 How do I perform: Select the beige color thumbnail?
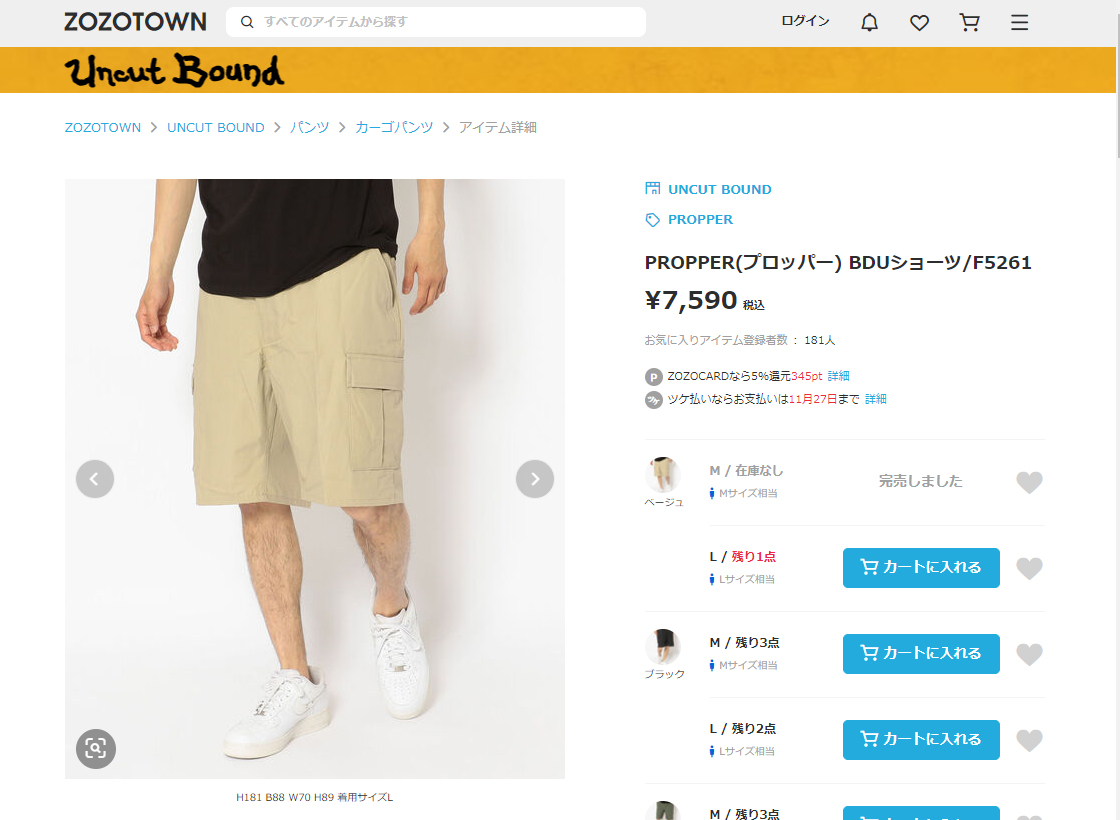(x=663, y=474)
